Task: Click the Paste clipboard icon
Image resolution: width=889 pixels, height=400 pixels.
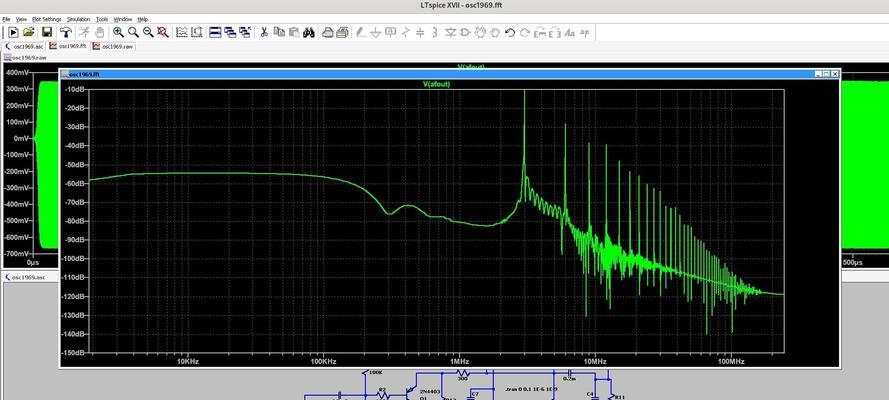Action: tap(294, 33)
